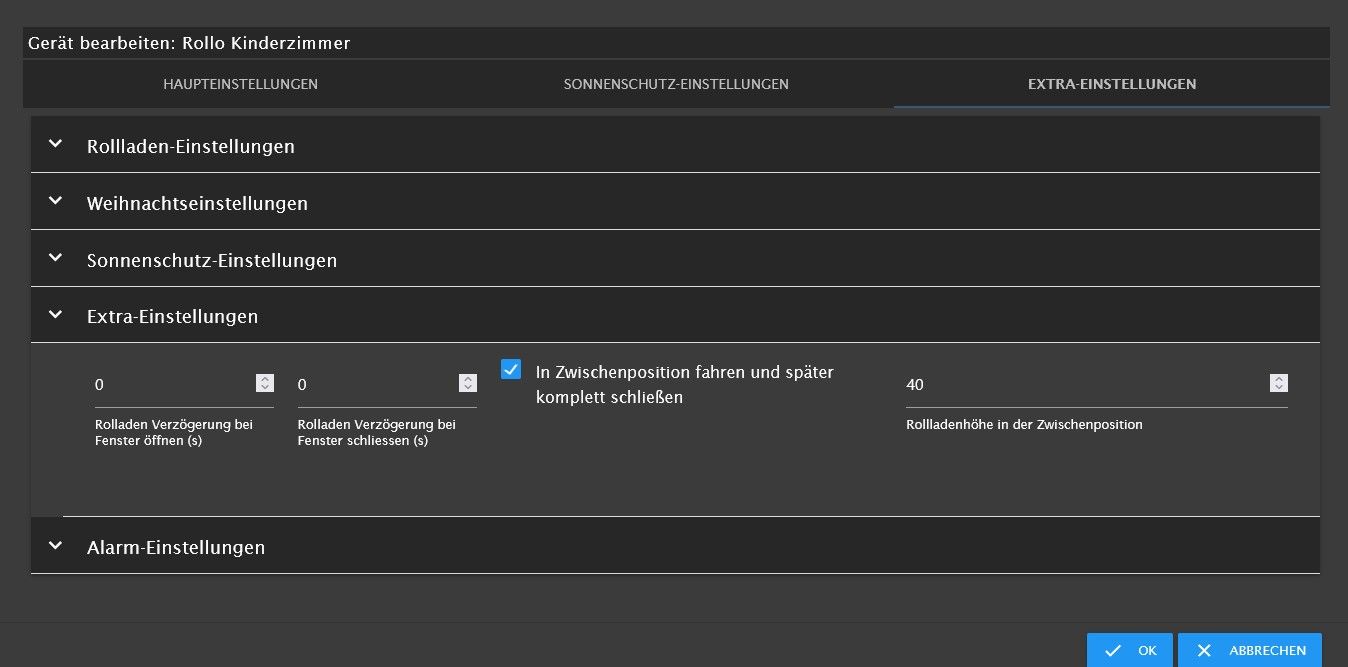
Task: Confirm with the OK button
Action: pos(1130,650)
